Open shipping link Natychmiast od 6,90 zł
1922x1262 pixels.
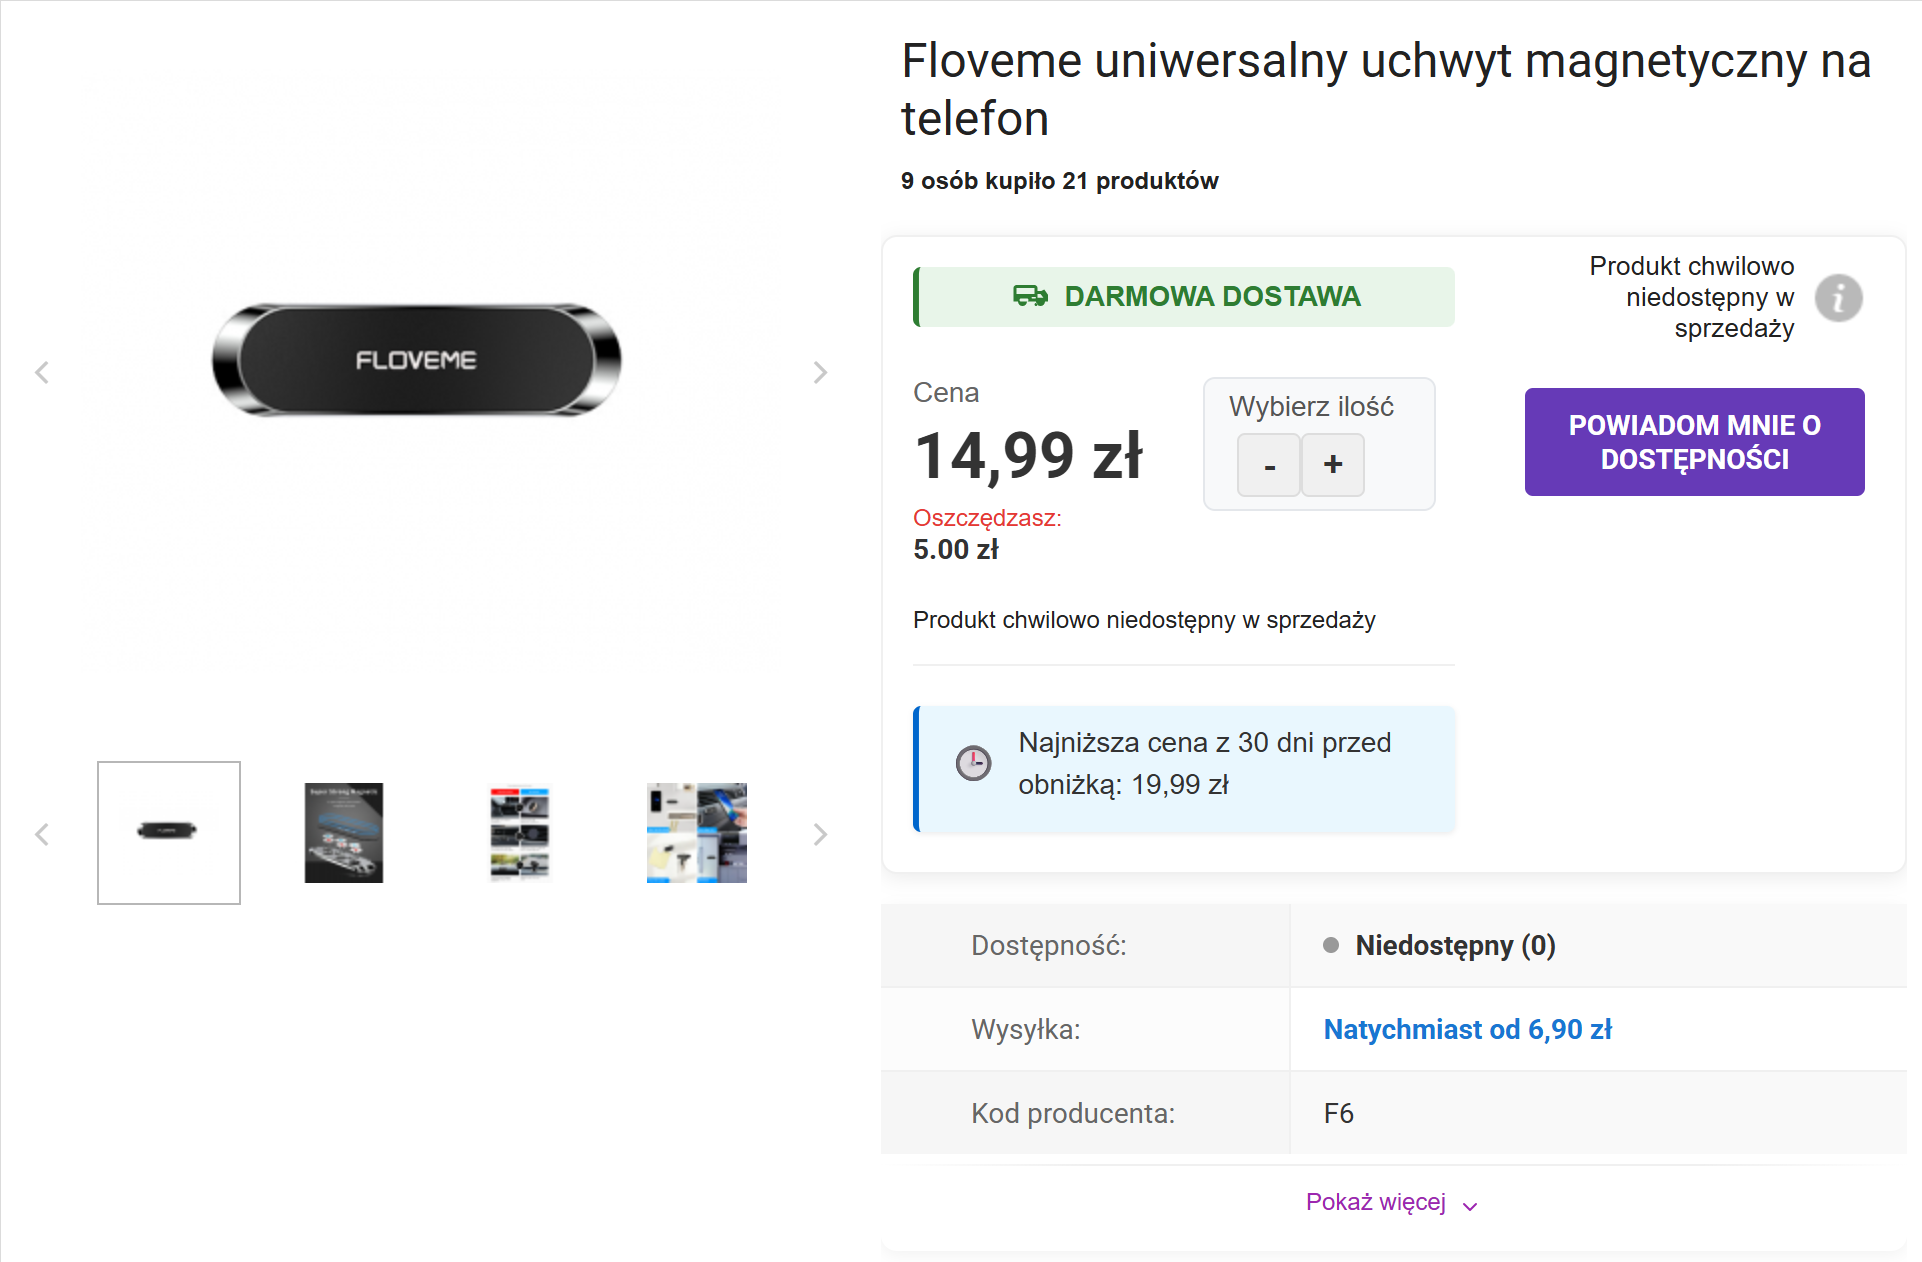click(1467, 1029)
